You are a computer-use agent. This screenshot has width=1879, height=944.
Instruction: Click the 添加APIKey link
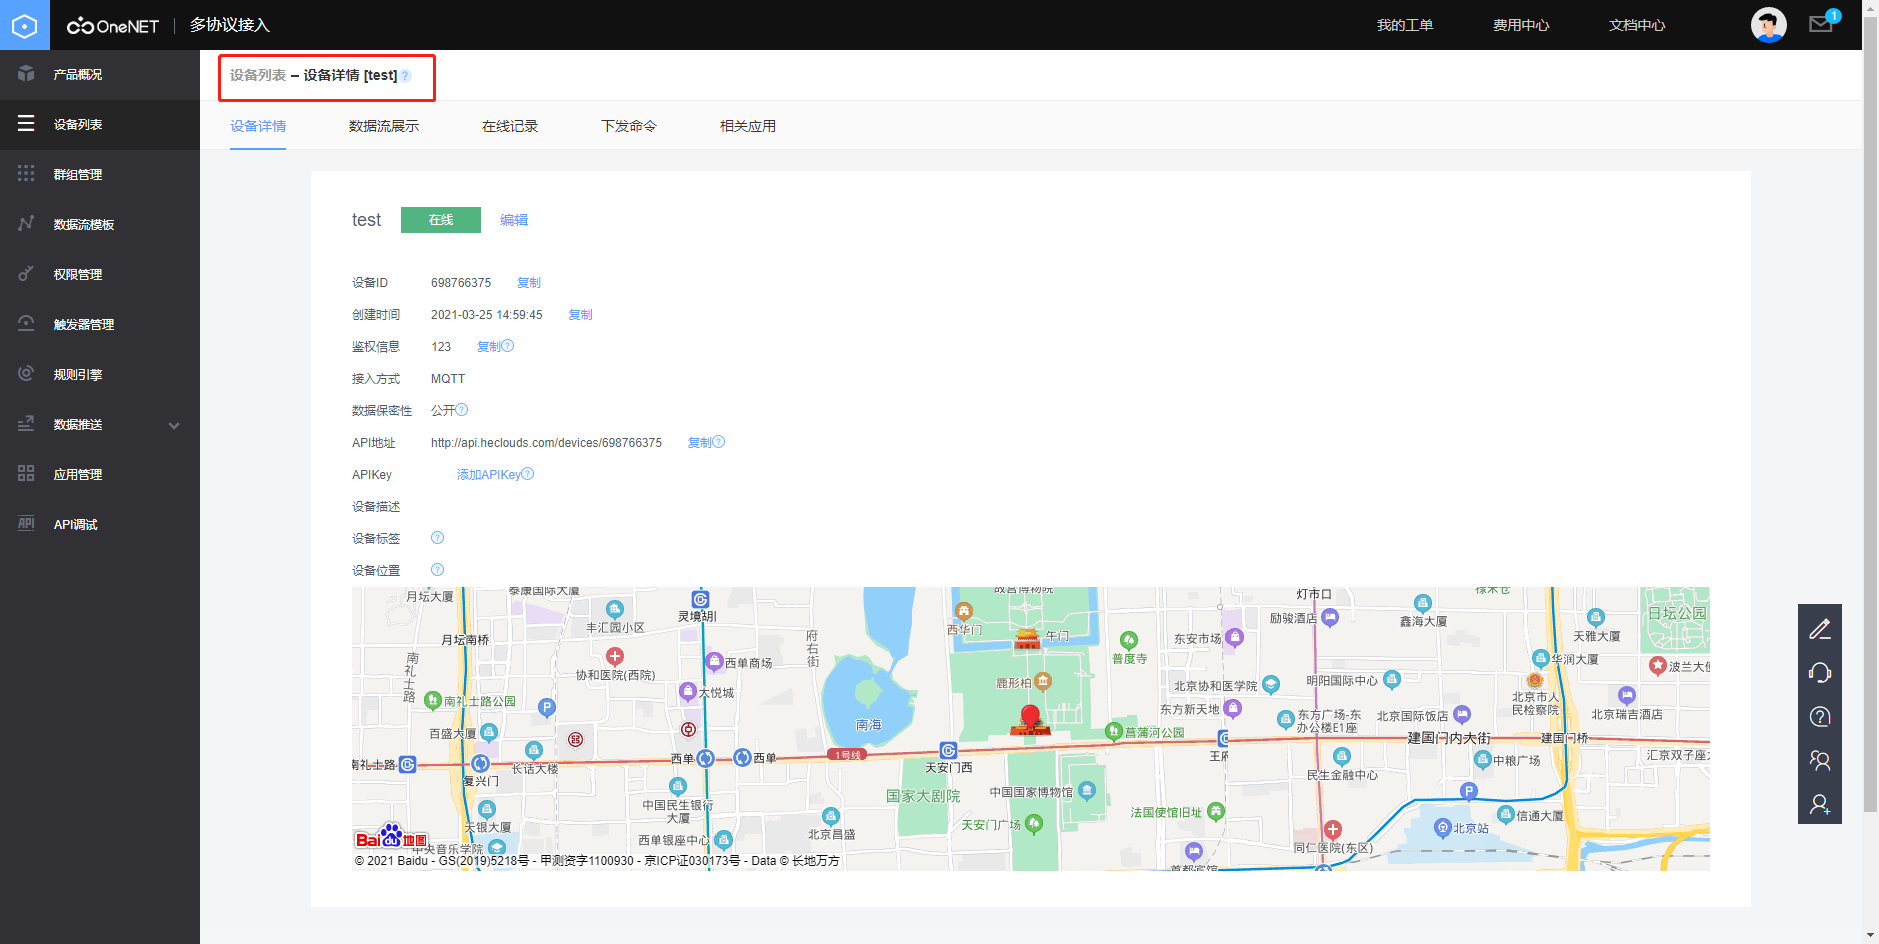tap(489, 475)
